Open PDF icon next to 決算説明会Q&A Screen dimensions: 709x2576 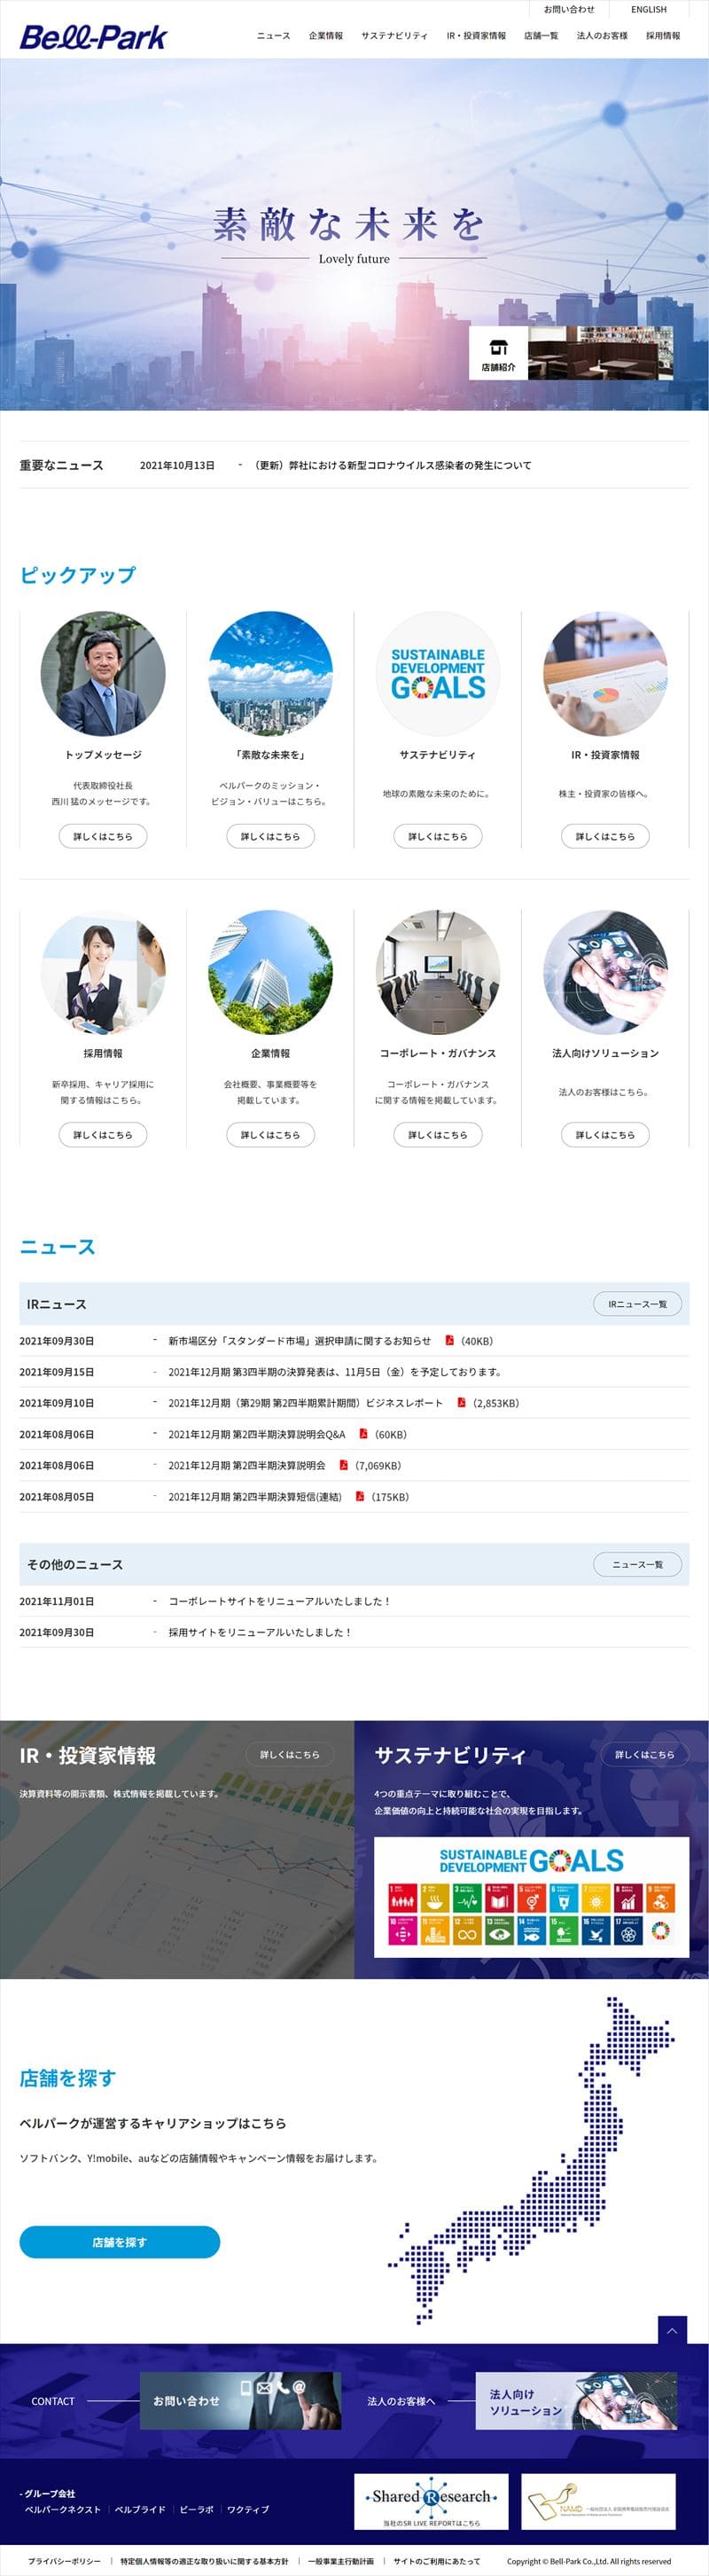(363, 1434)
